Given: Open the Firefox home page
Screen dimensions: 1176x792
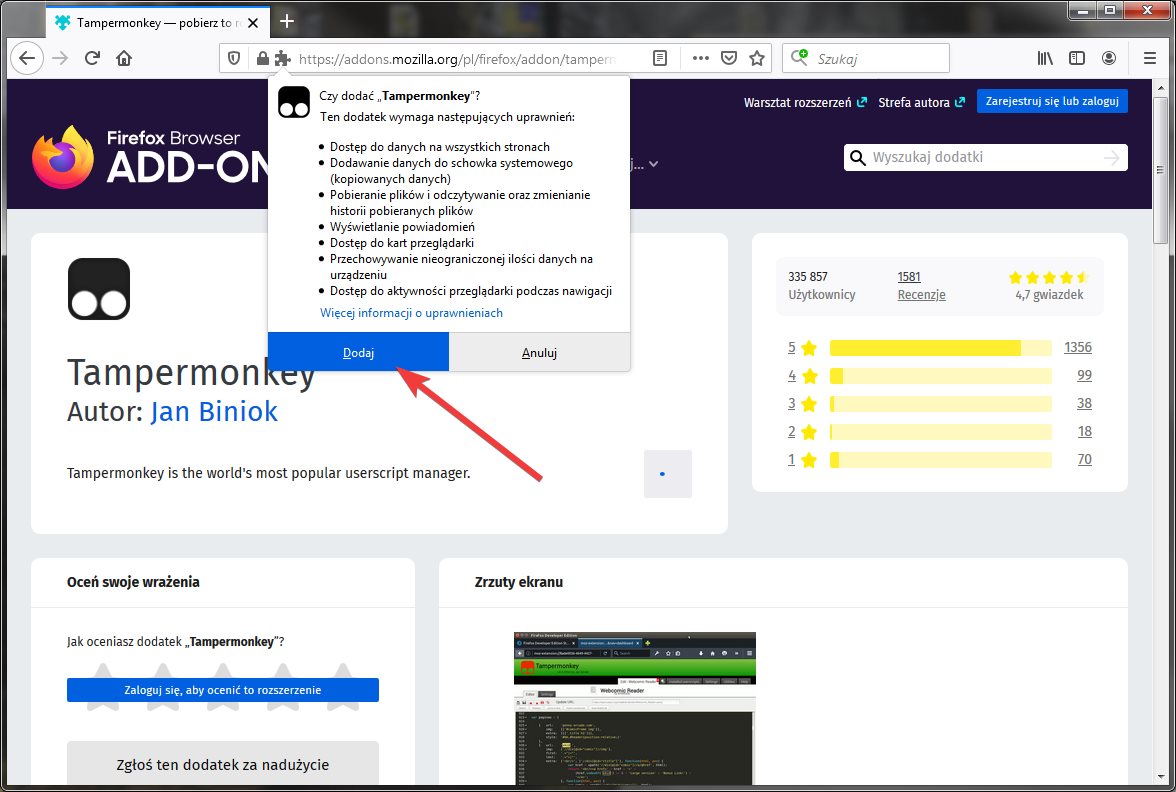Looking at the screenshot, I should click(124, 58).
